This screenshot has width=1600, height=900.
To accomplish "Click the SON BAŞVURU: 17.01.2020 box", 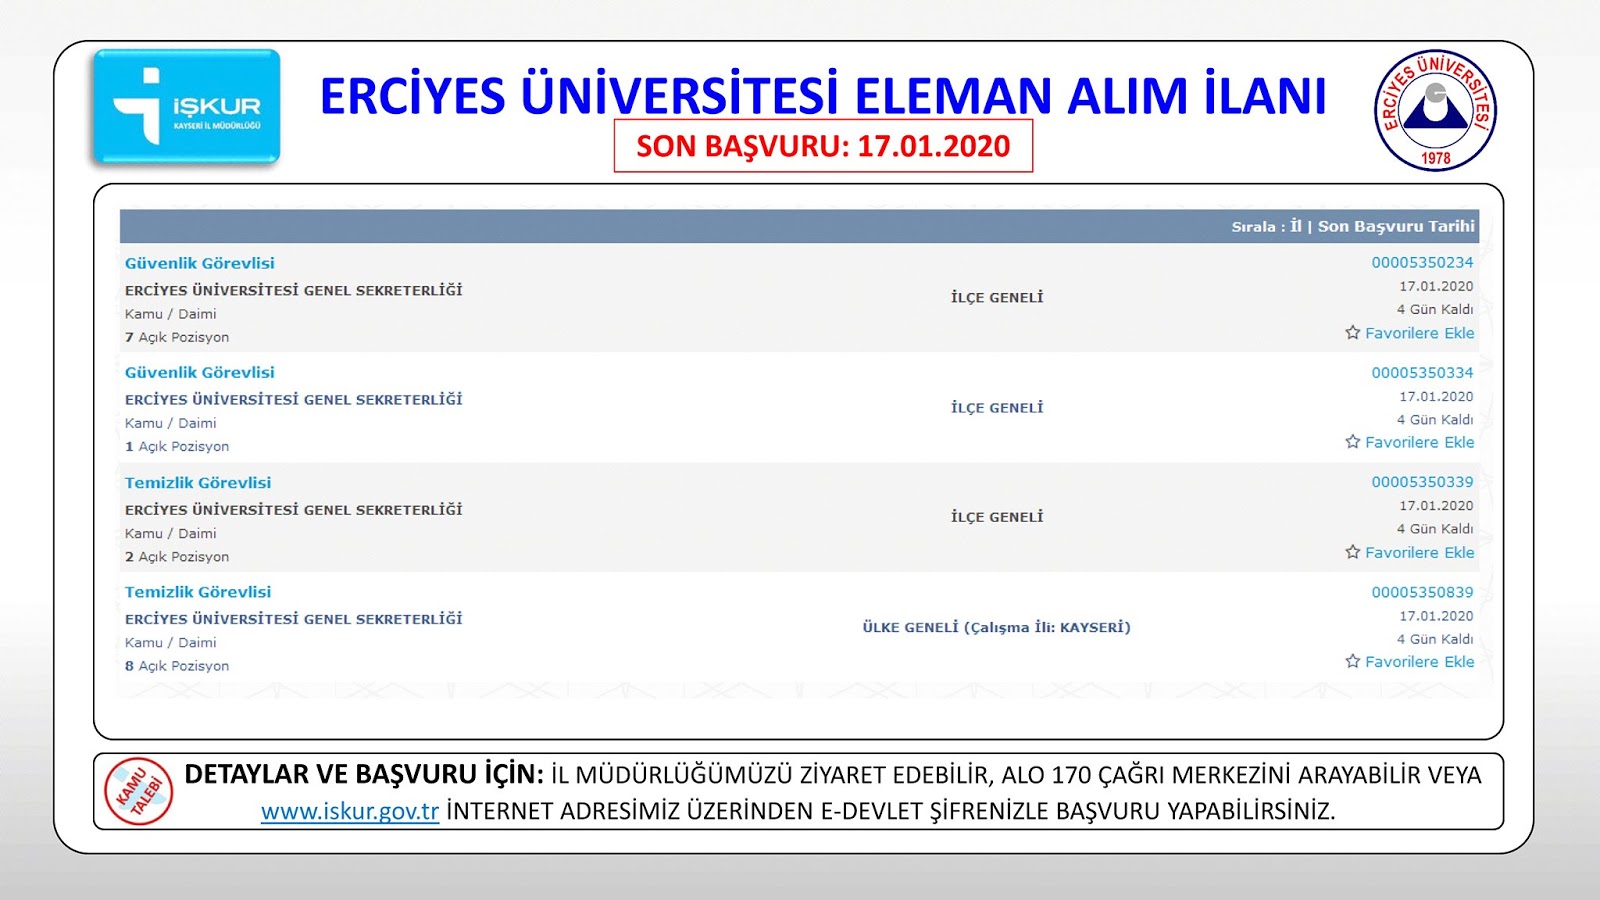I will (x=823, y=146).
